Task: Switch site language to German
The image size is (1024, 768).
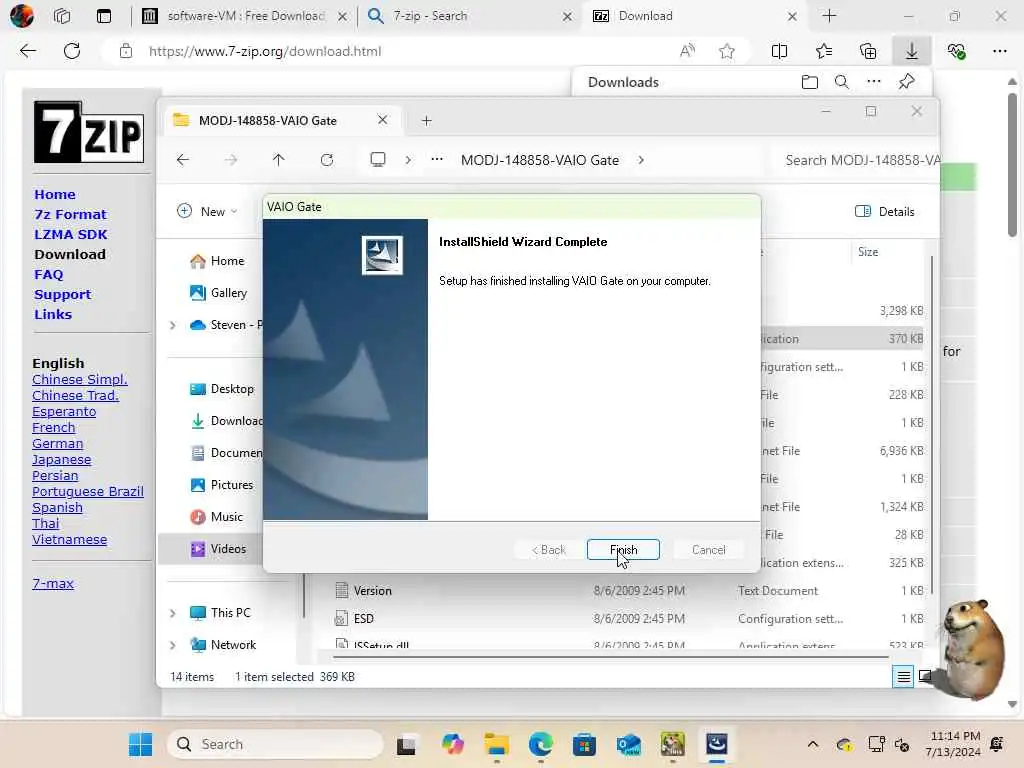Action: point(57,443)
